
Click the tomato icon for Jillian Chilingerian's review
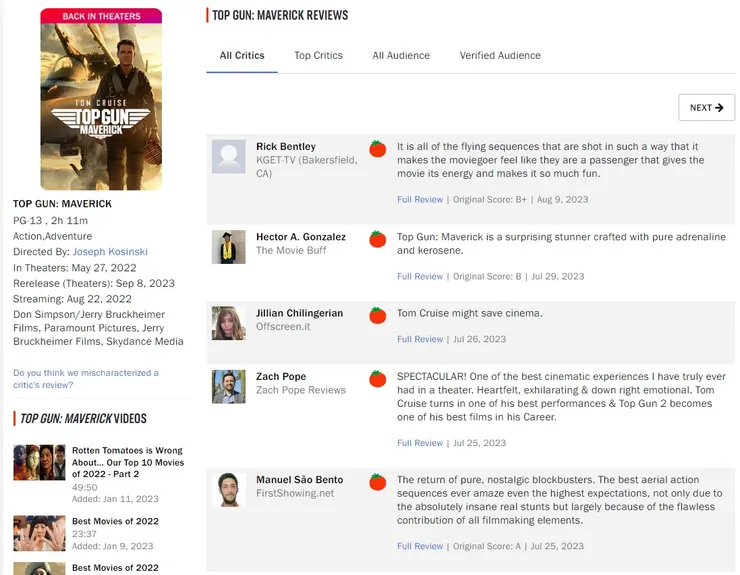point(378,315)
